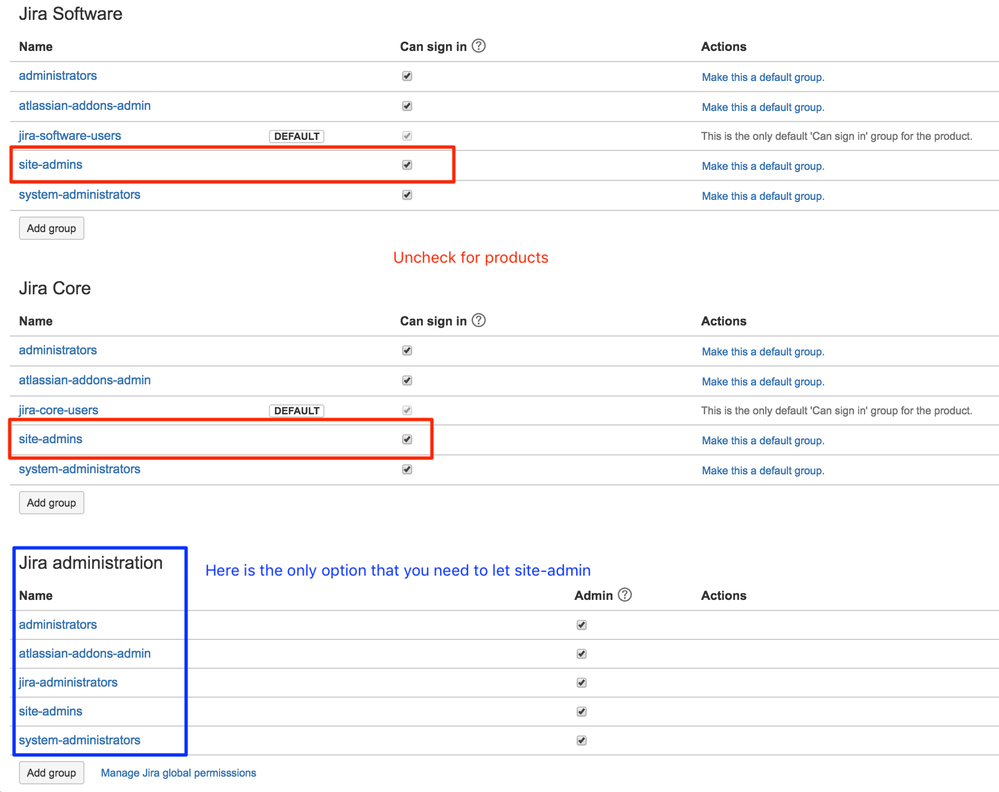
Task: Toggle atlassian-addons-admin sign-in in Jira Software
Action: 407,106
